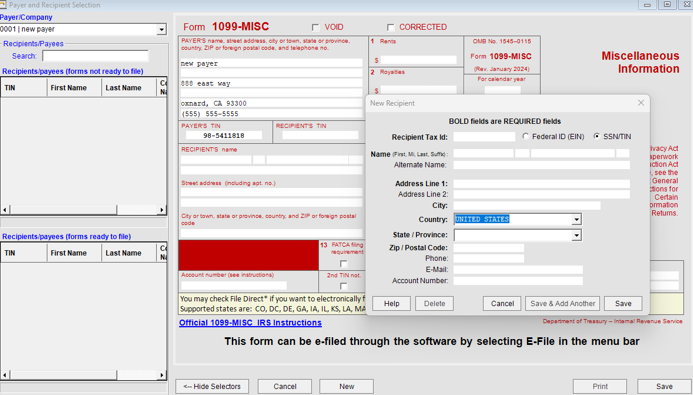This screenshot has width=693, height=395.
Task: Click TIN column header in not-ready list
Action: click(24, 87)
